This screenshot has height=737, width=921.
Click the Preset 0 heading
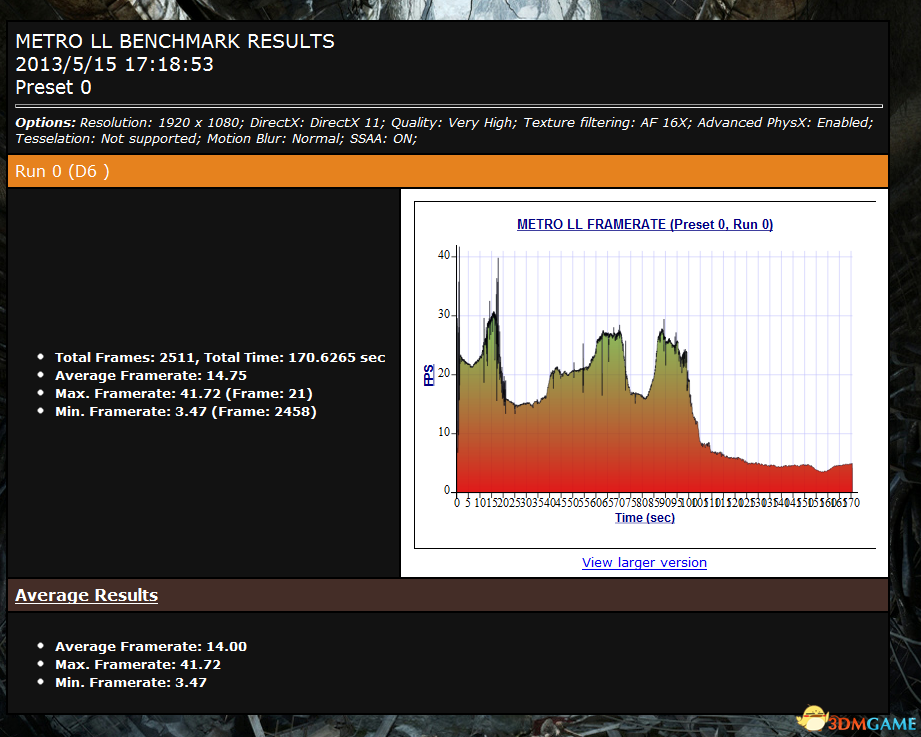pyautogui.click(x=53, y=87)
